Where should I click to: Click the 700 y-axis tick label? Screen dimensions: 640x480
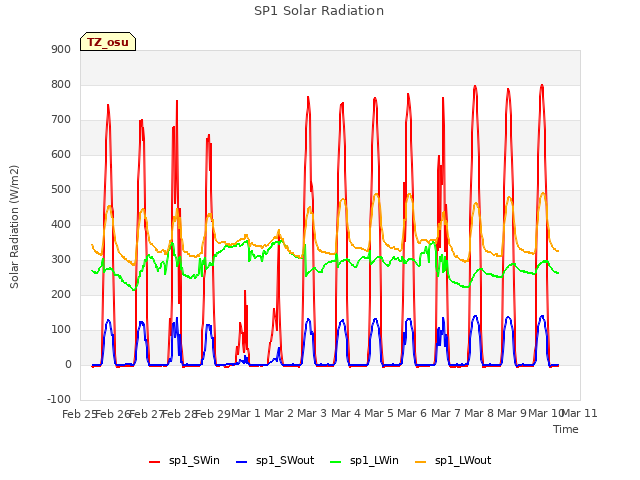tap(61, 120)
